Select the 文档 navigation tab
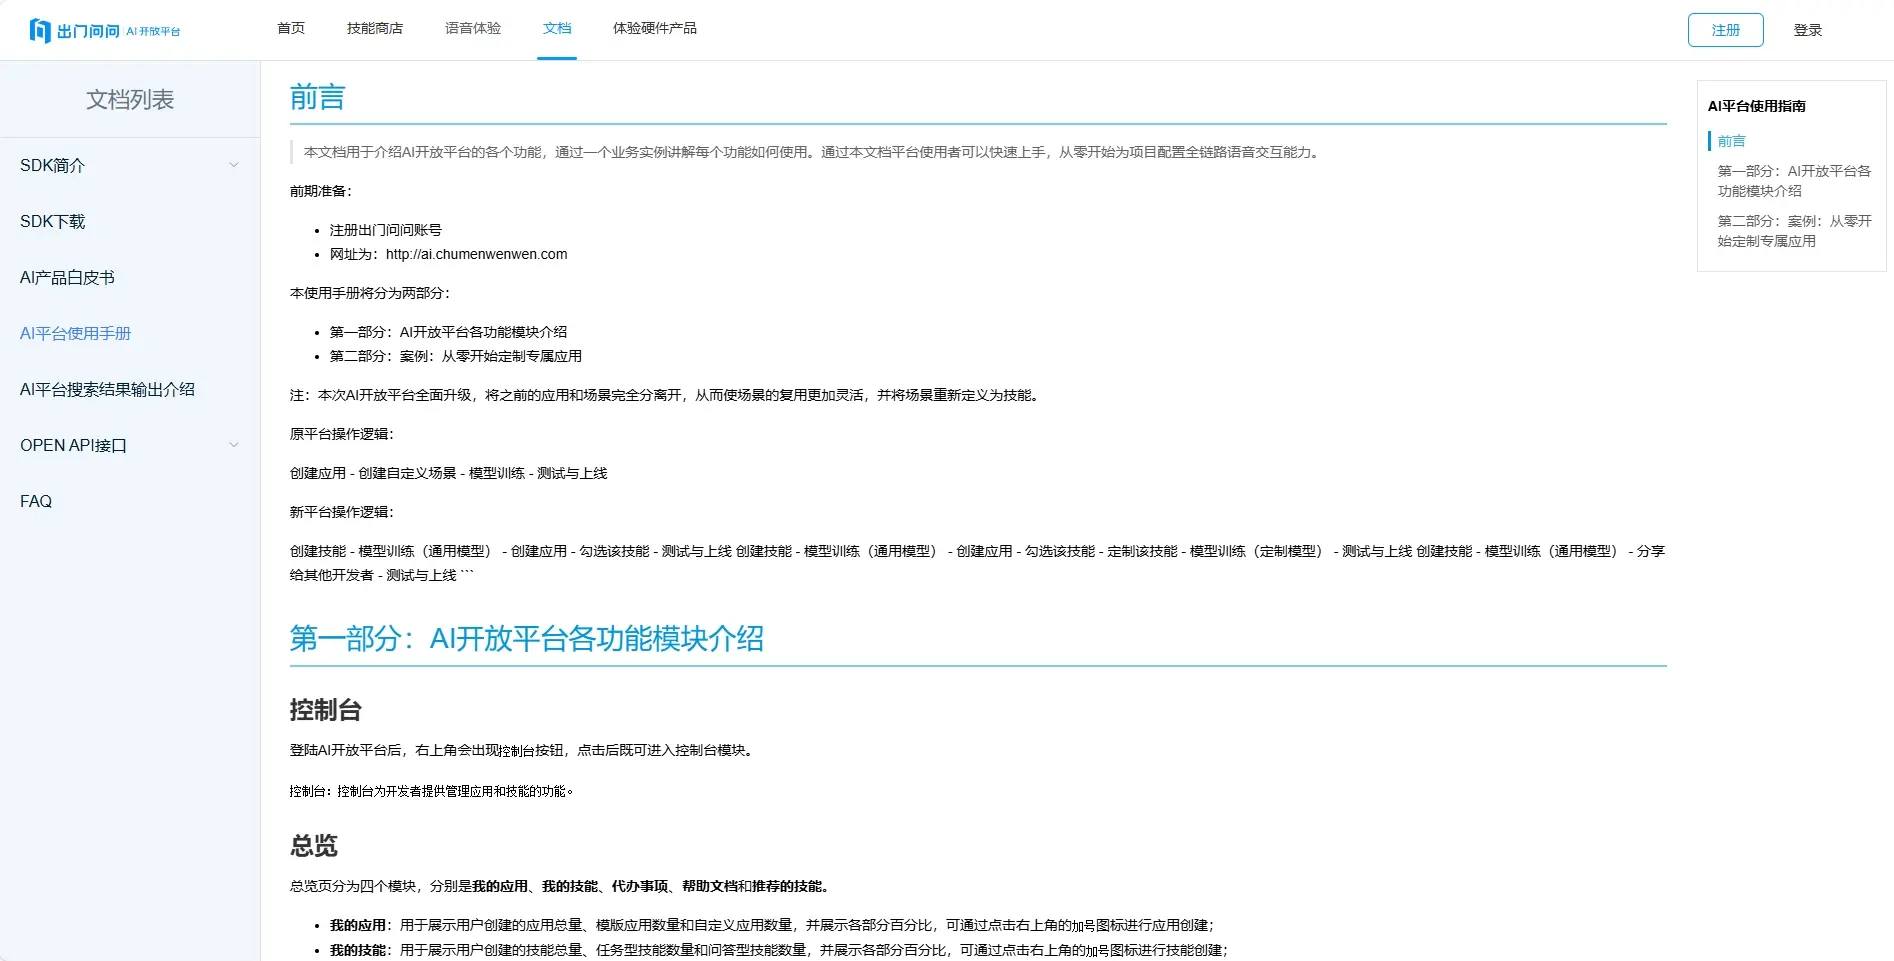 [557, 29]
